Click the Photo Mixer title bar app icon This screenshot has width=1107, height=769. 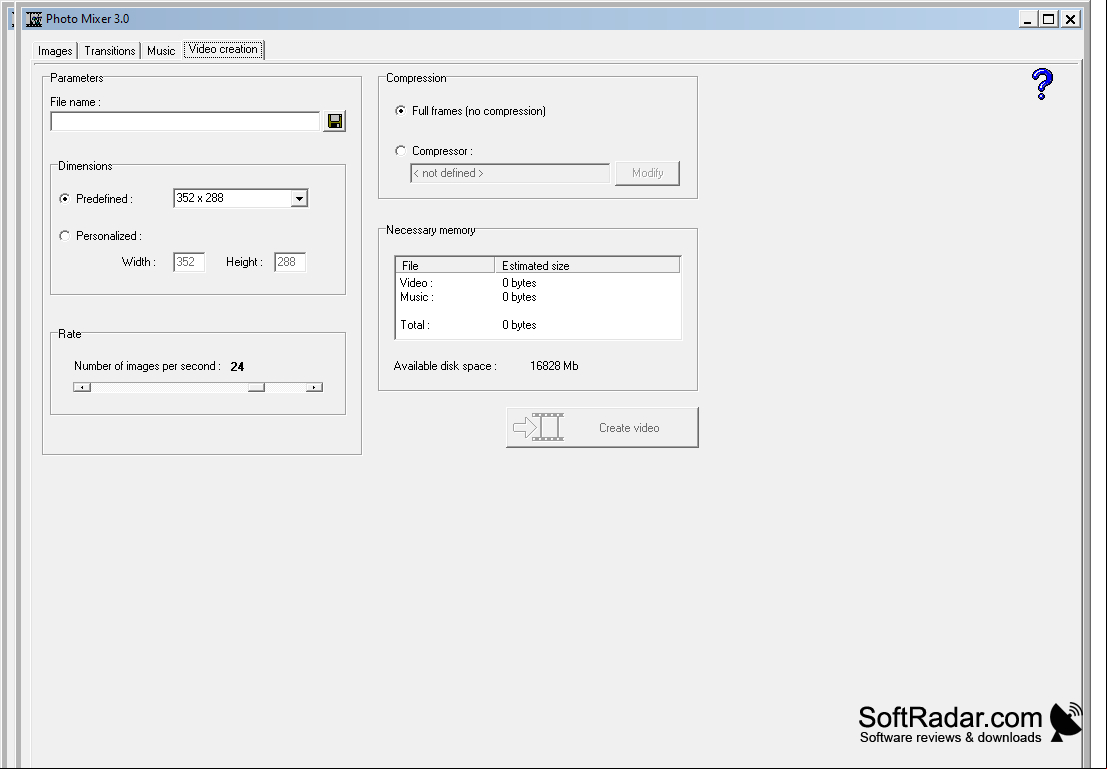pos(34,19)
